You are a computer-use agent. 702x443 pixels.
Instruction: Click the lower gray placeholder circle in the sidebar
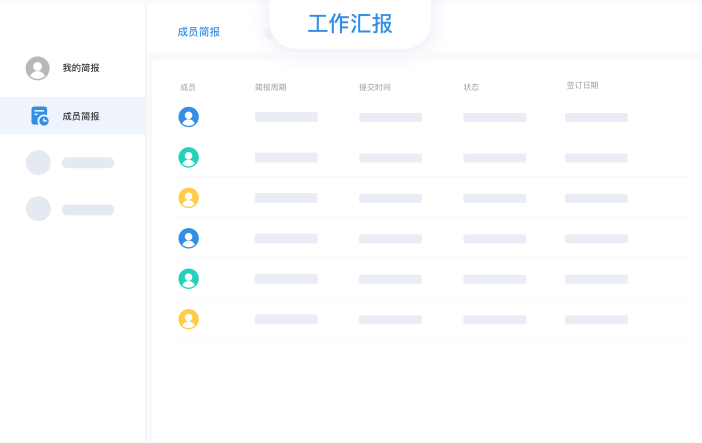[x=38, y=209]
